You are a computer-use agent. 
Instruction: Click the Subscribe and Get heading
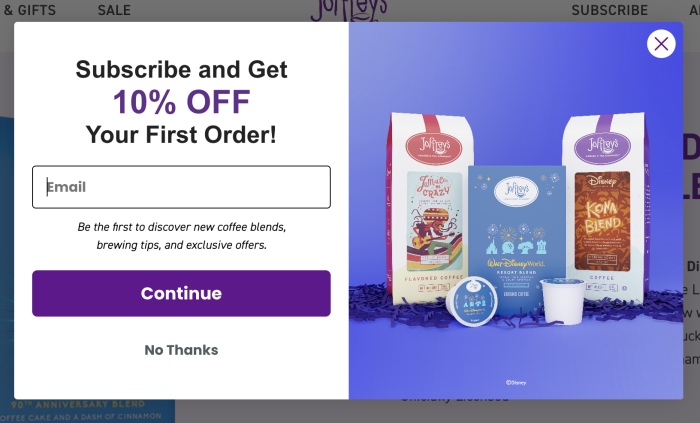(181, 70)
